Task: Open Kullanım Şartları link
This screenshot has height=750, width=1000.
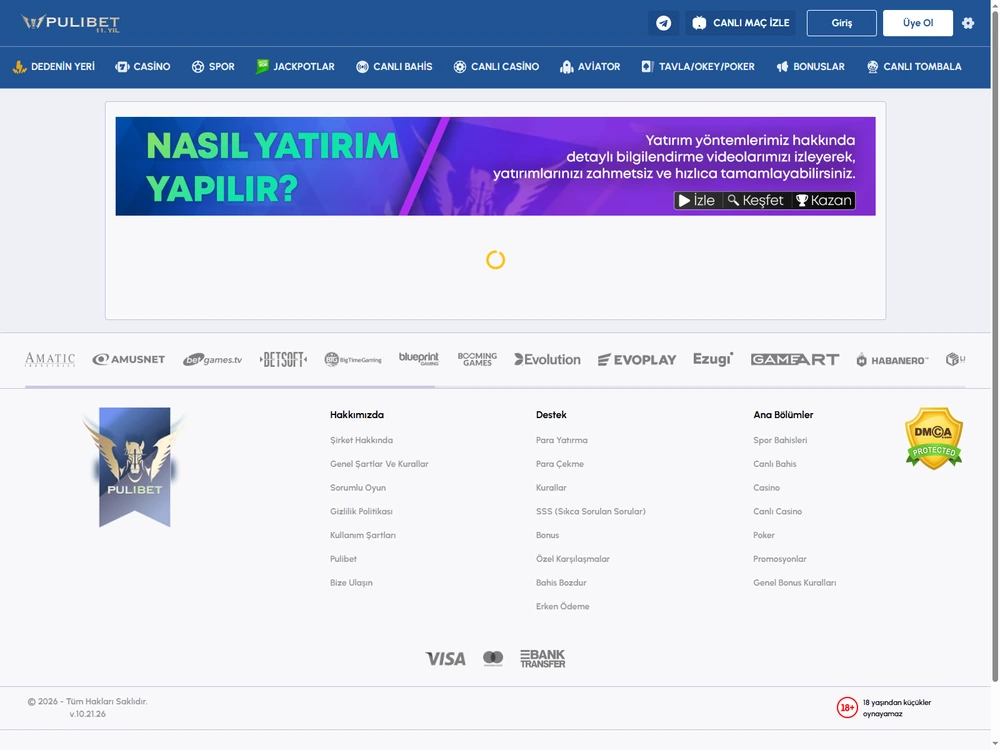Action: 363,535
